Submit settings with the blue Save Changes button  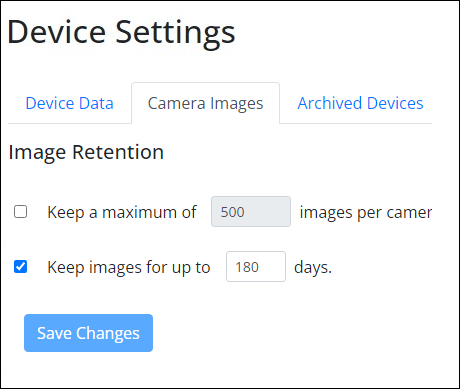pyautogui.click(x=88, y=333)
